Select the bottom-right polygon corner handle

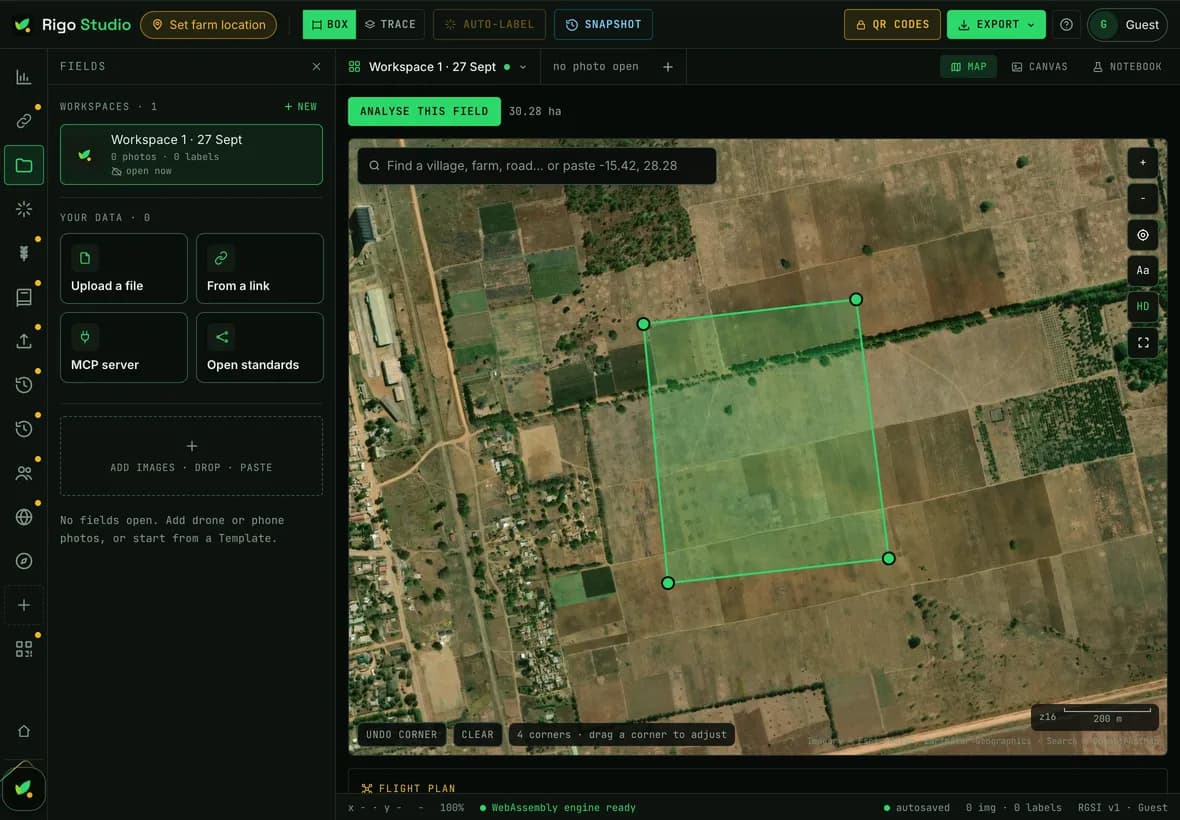pos(889,558)
